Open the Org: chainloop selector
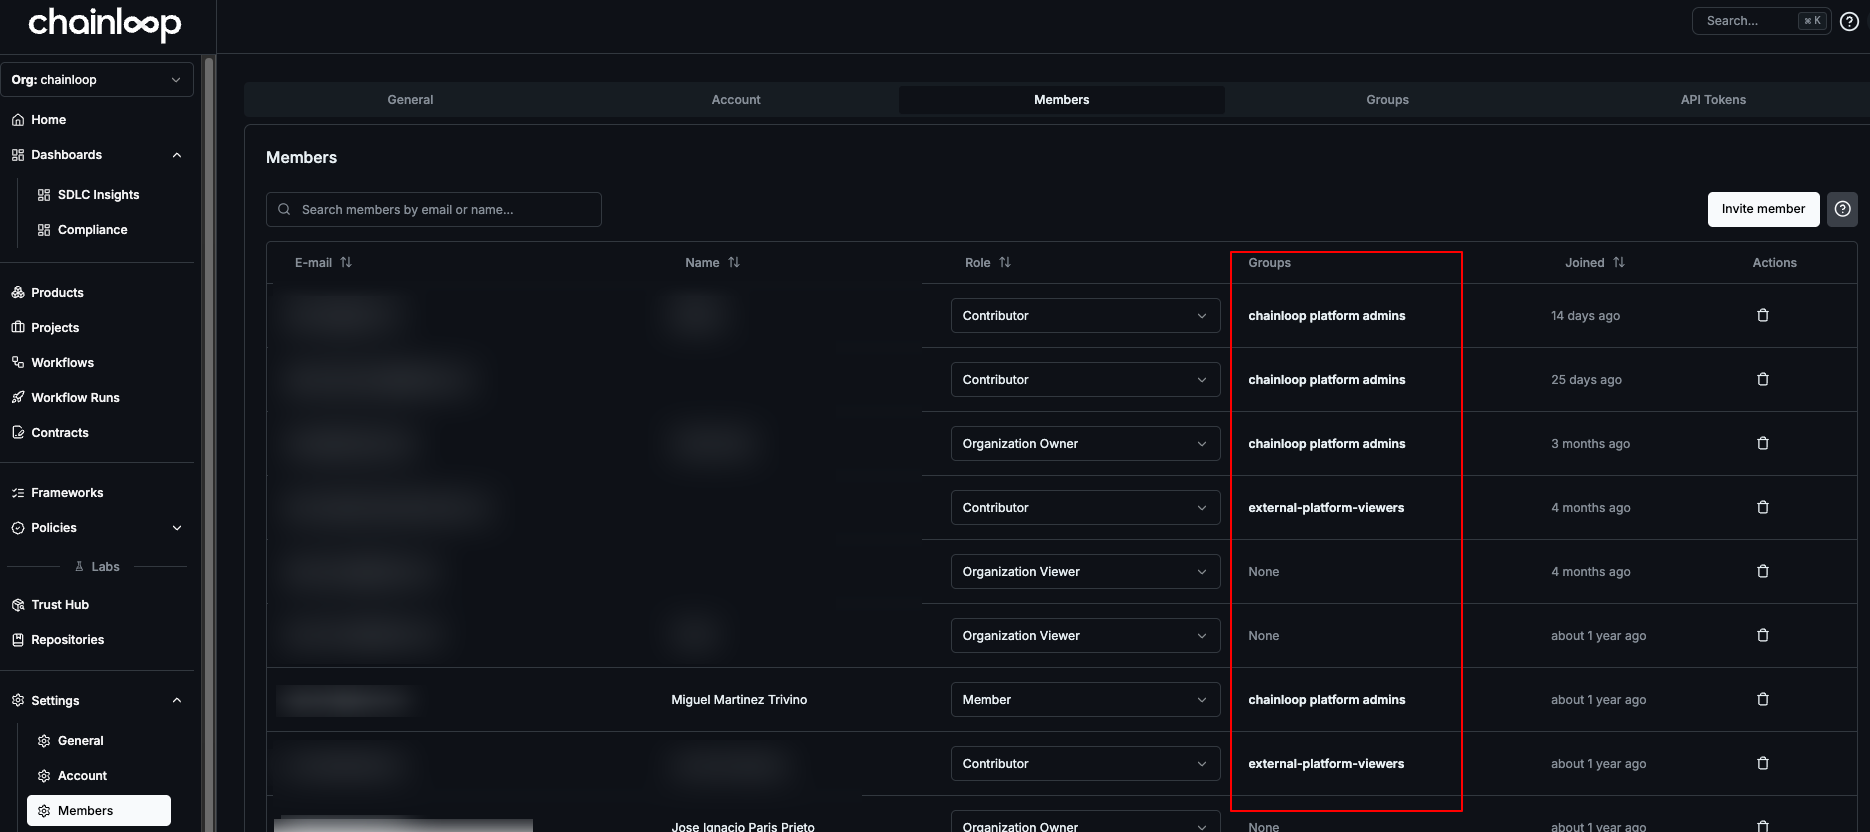The image size is (1870, 832). [97, 80]
